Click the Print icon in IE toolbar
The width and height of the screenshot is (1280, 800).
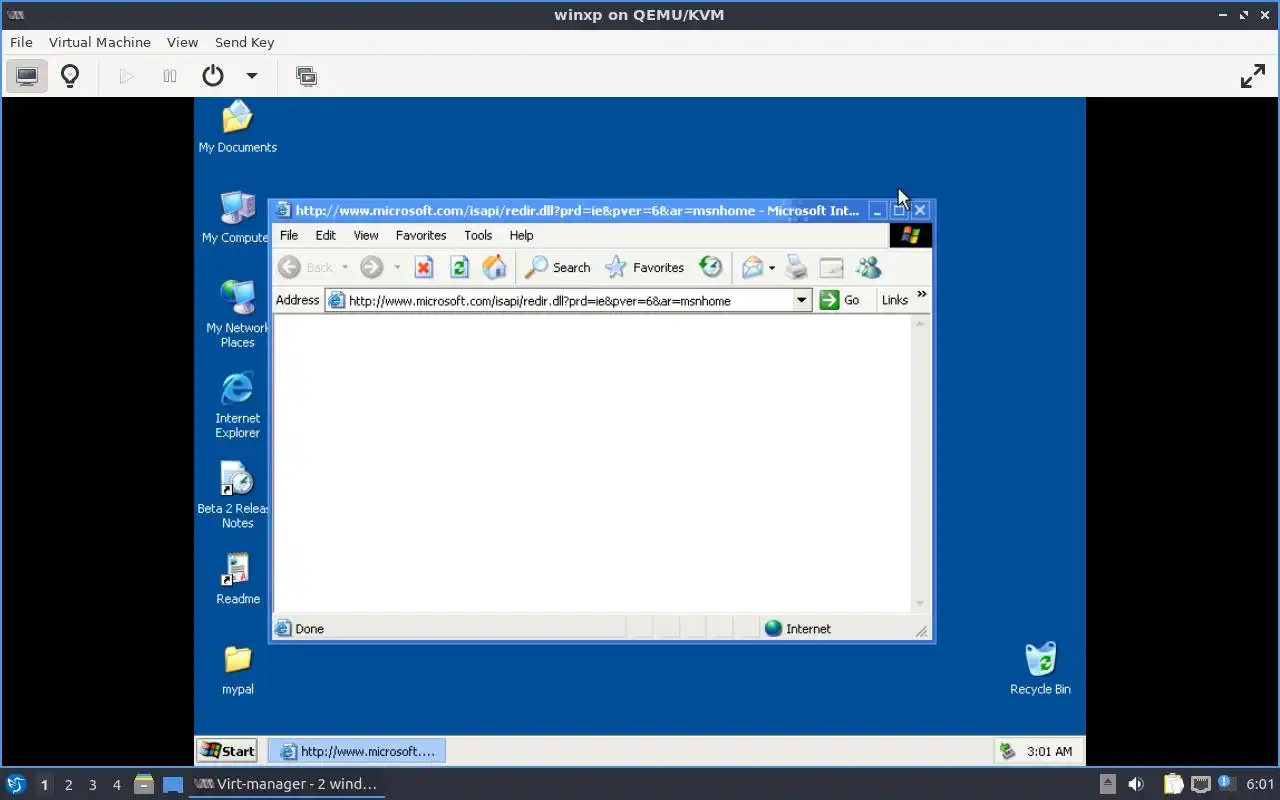click(x=796, y=267)
